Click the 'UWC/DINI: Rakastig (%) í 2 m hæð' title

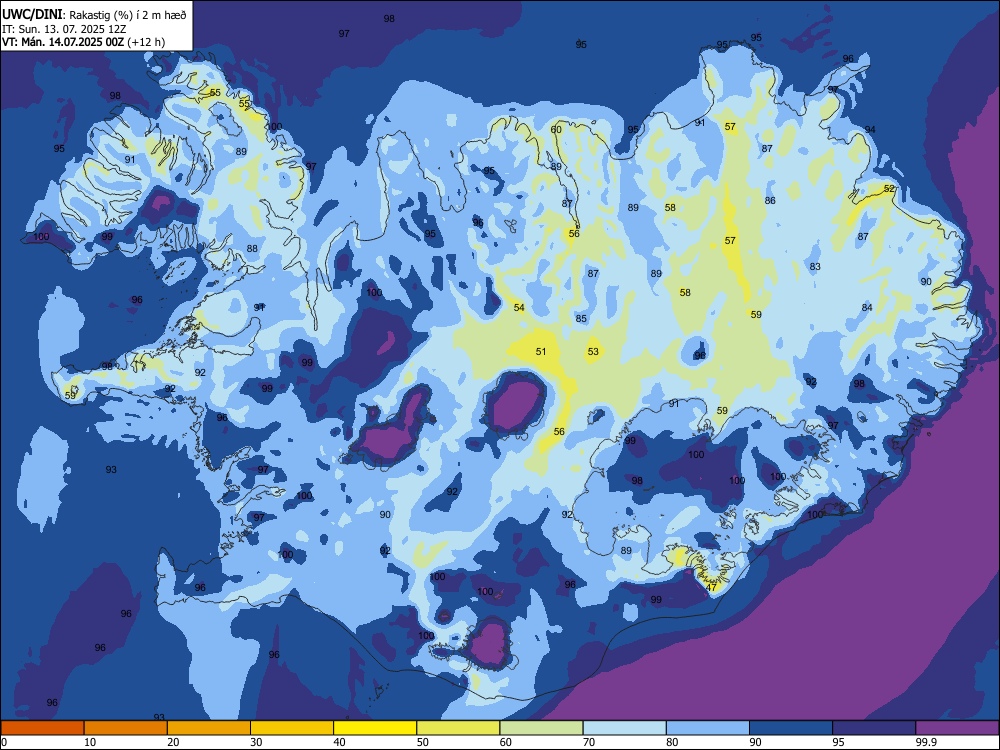[x=94, y=14]
